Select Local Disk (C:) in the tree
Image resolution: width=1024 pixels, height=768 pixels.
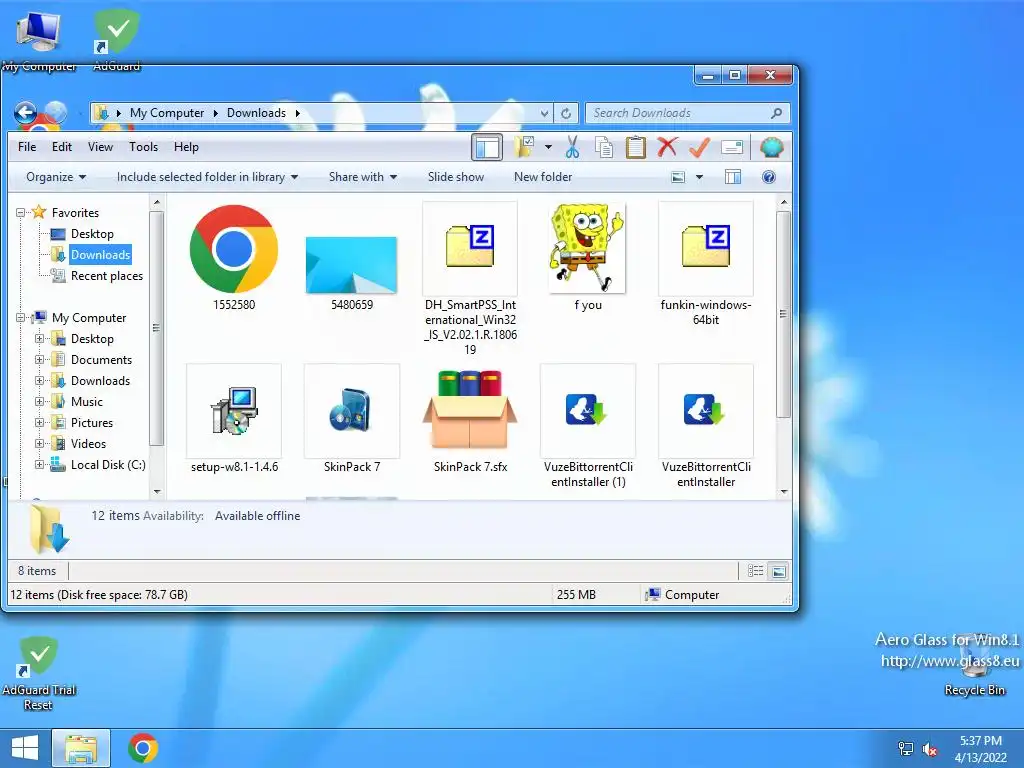(x=108, y=464)
